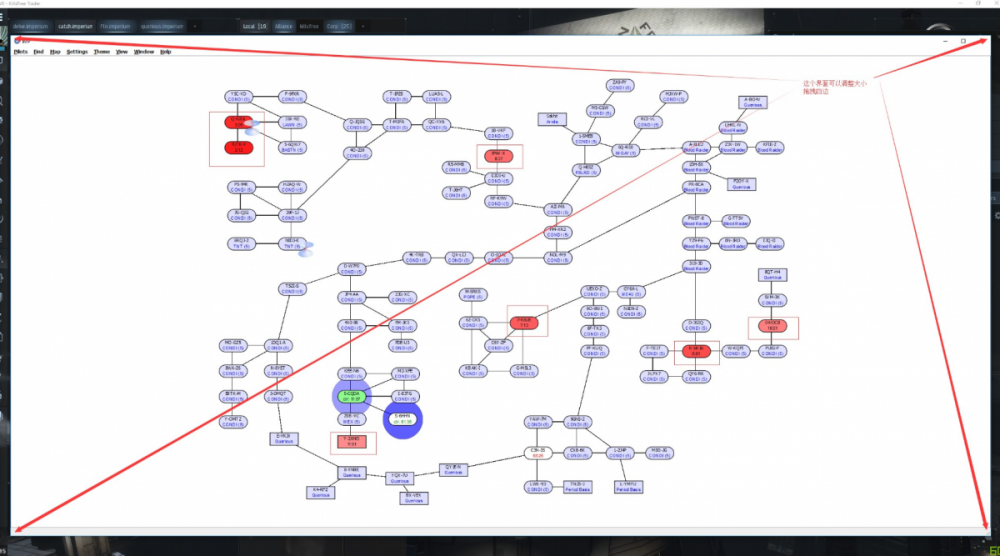Click the red Y-2ANO alarm node

point(352,441)
